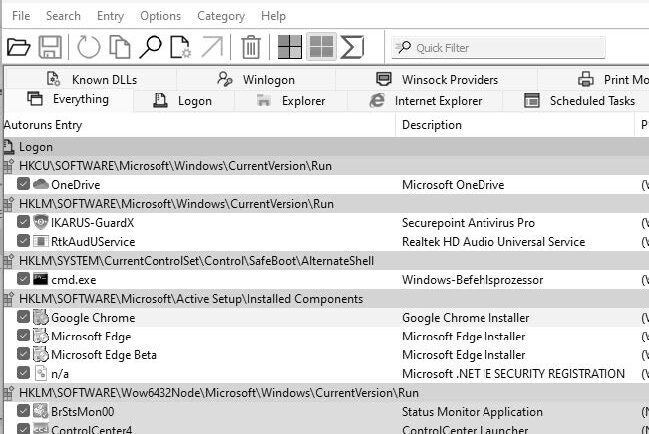Click the Microsoft Edge Beta installer icon
649x434 pixels.
tap(41, 354)
